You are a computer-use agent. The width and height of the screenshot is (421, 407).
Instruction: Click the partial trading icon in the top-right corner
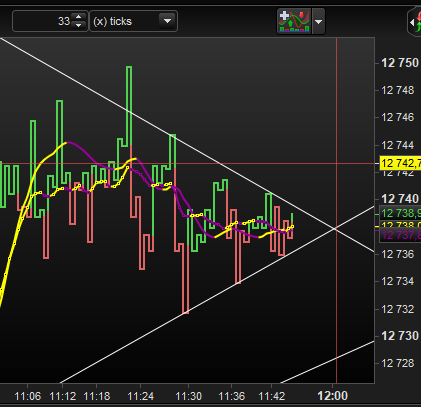[x=415, y=22]
